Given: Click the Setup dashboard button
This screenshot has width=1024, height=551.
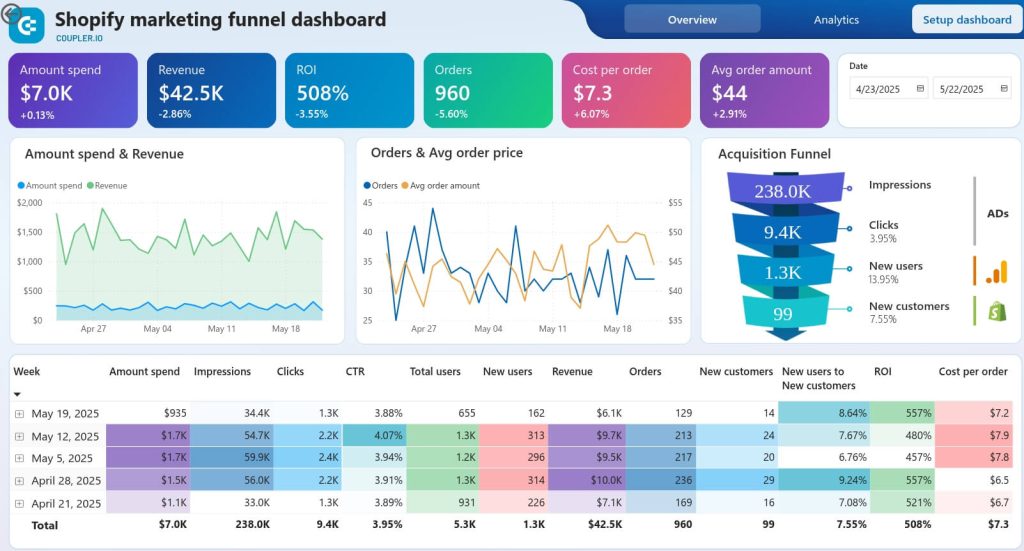Looking at the screenshot, I should pos(967,20).
